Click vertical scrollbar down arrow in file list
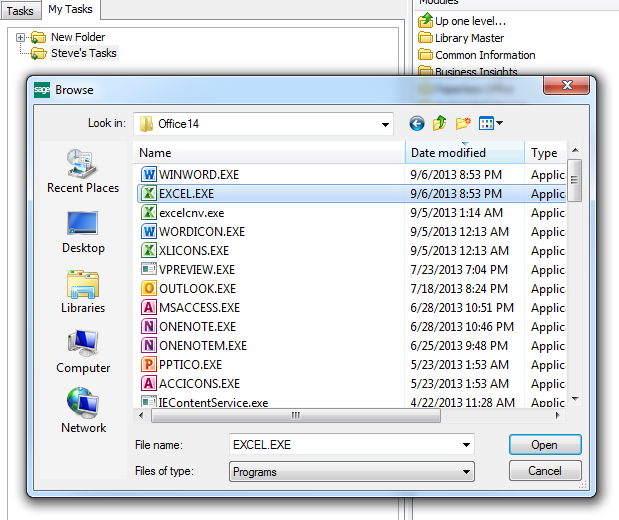Screen dimensions: 619x520 coord(575,399)
